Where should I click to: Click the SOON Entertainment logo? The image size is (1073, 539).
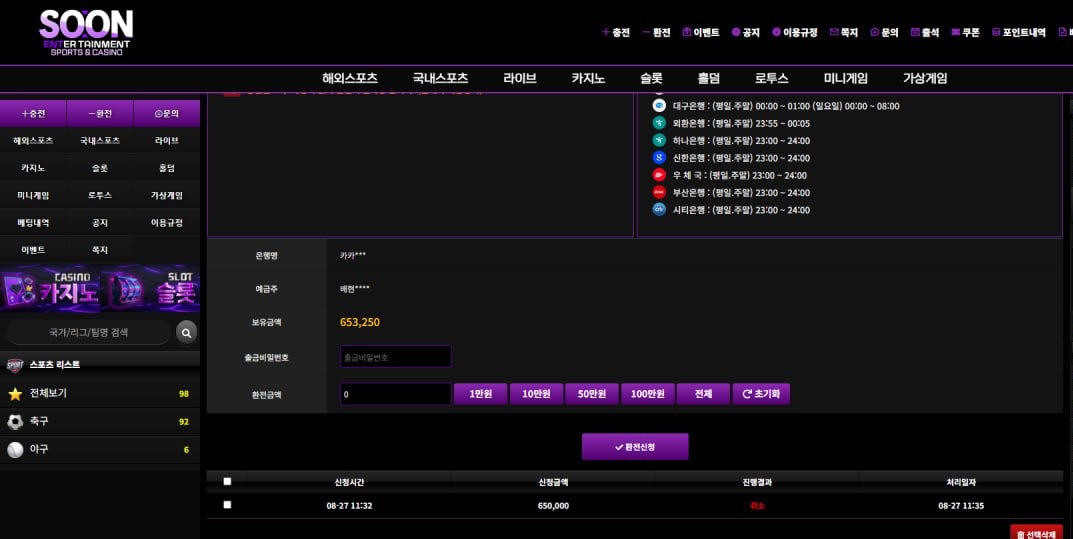86,32
